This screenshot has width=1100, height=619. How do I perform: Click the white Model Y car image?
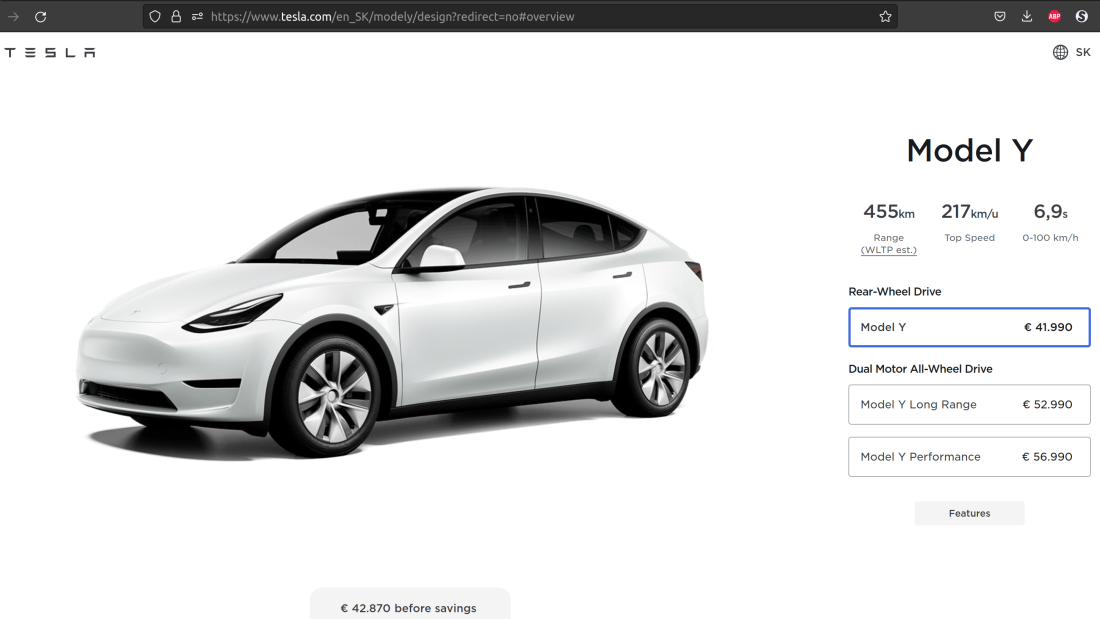click(393, 323)
